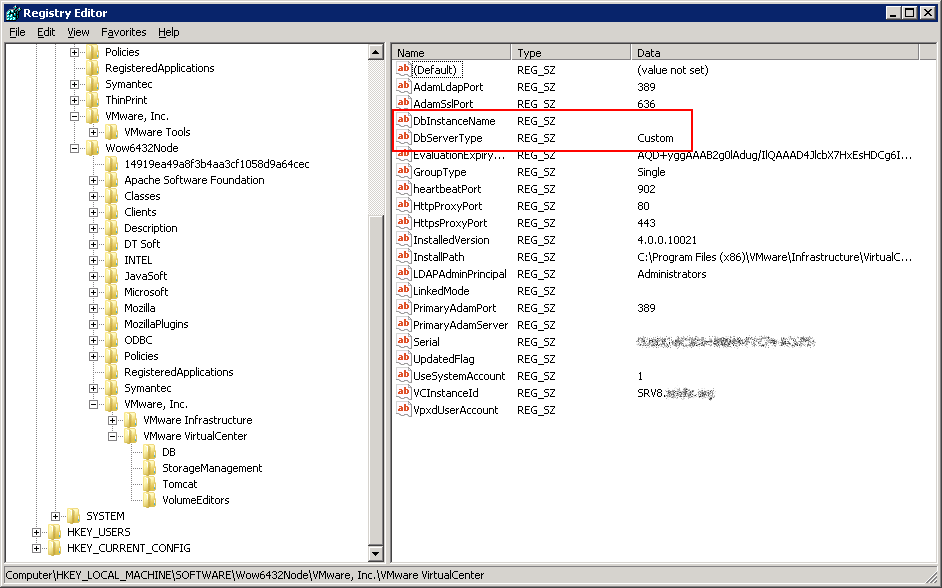
Task: Click the Tomcat key folder icon
Action: [x=150, y=483]
